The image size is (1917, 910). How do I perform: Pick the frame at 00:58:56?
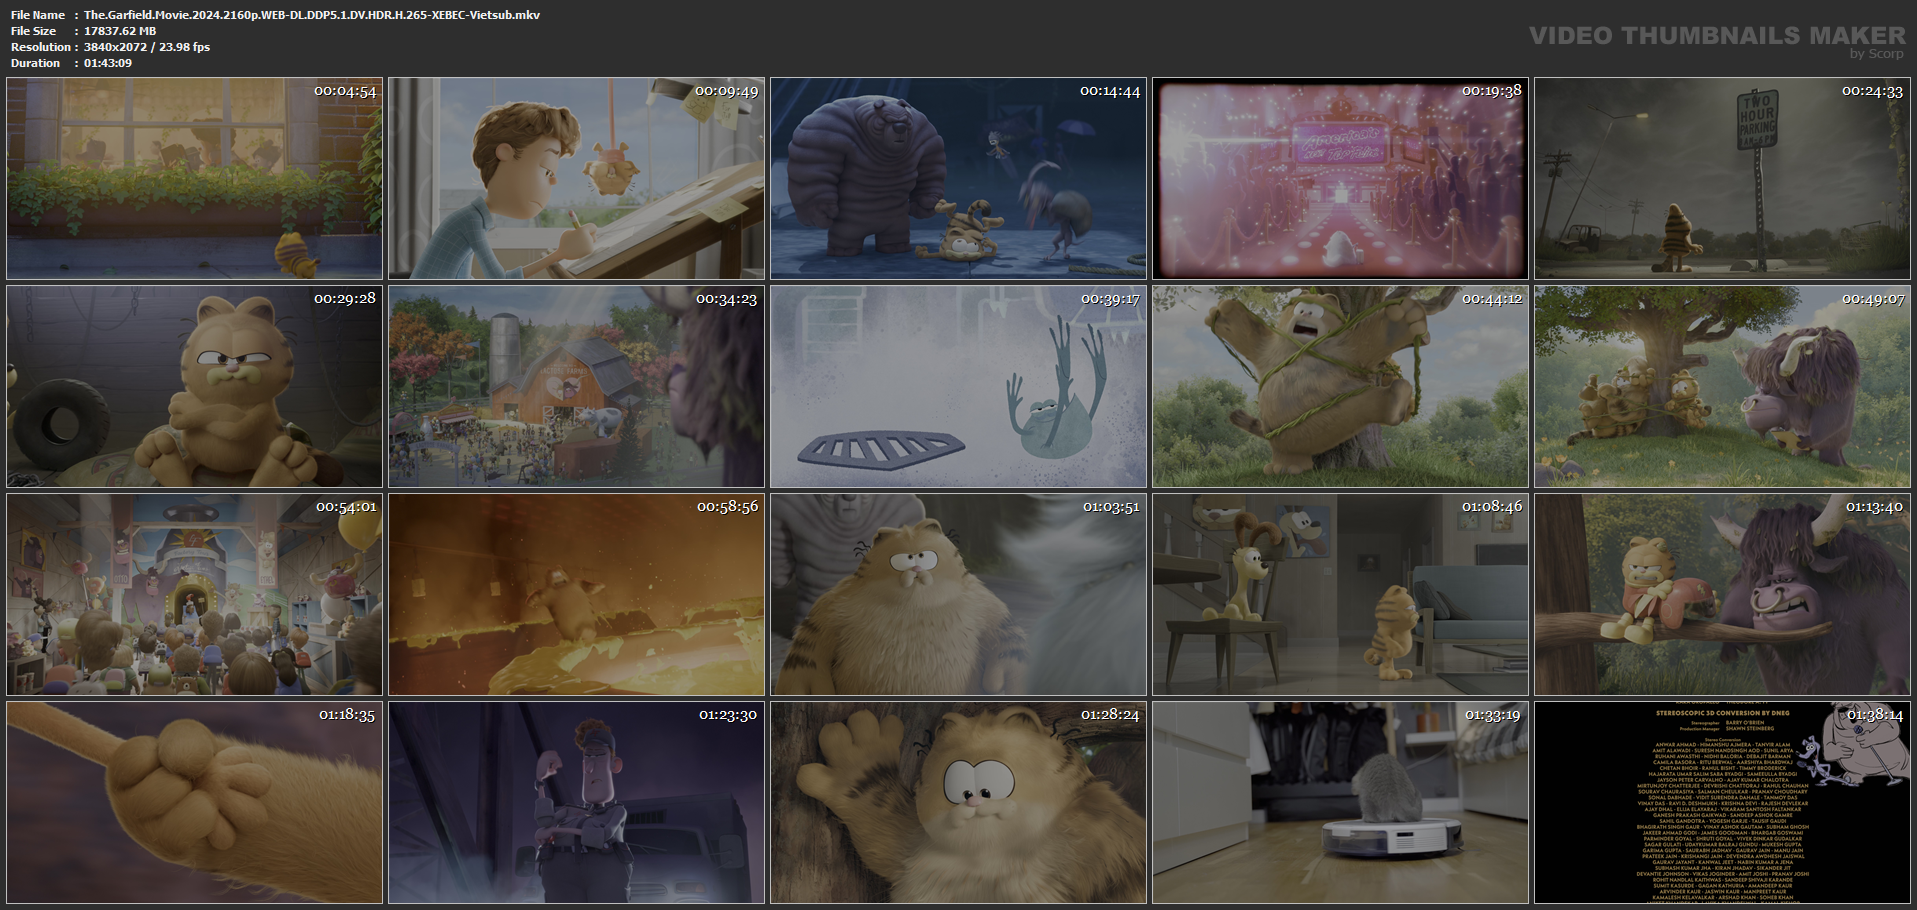coord(576,594)
